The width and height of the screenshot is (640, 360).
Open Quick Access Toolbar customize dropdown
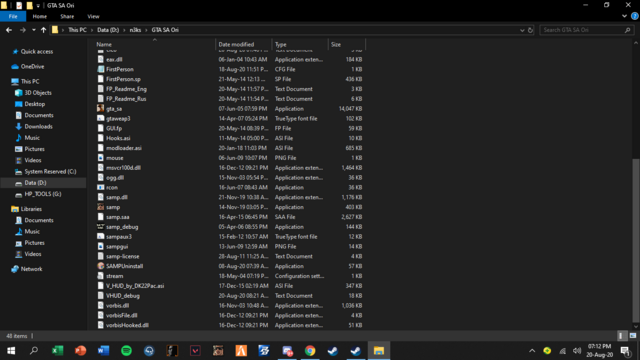point(38,5)
